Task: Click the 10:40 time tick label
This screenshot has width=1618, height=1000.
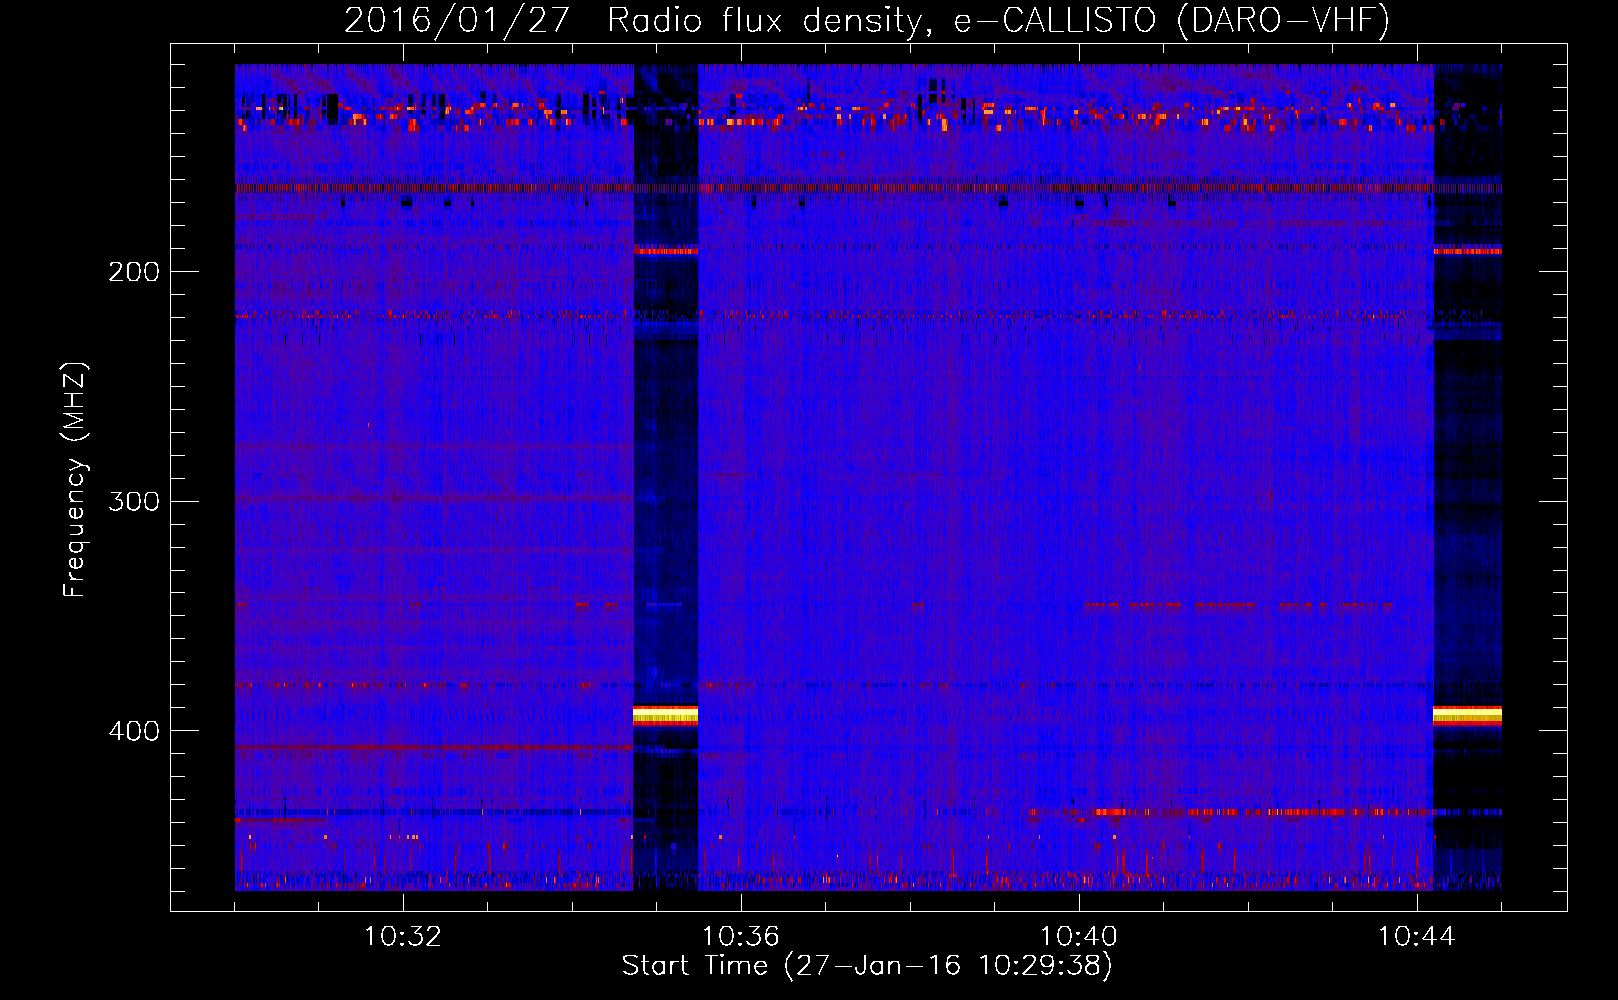Action: click(1079, 937)
